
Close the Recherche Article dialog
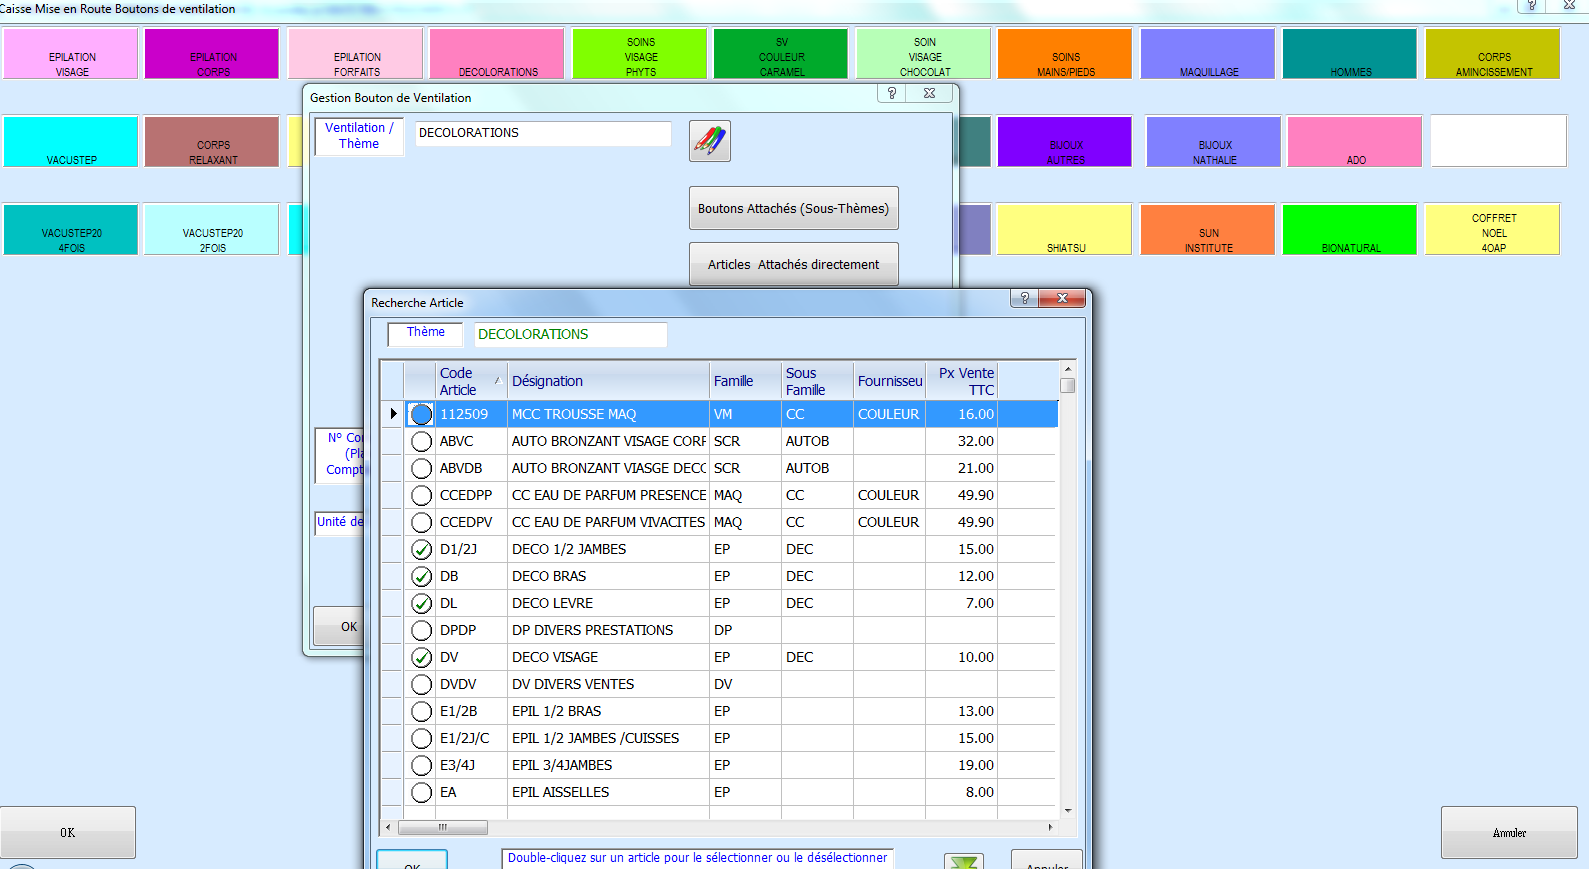click(x=1062, y=298)
